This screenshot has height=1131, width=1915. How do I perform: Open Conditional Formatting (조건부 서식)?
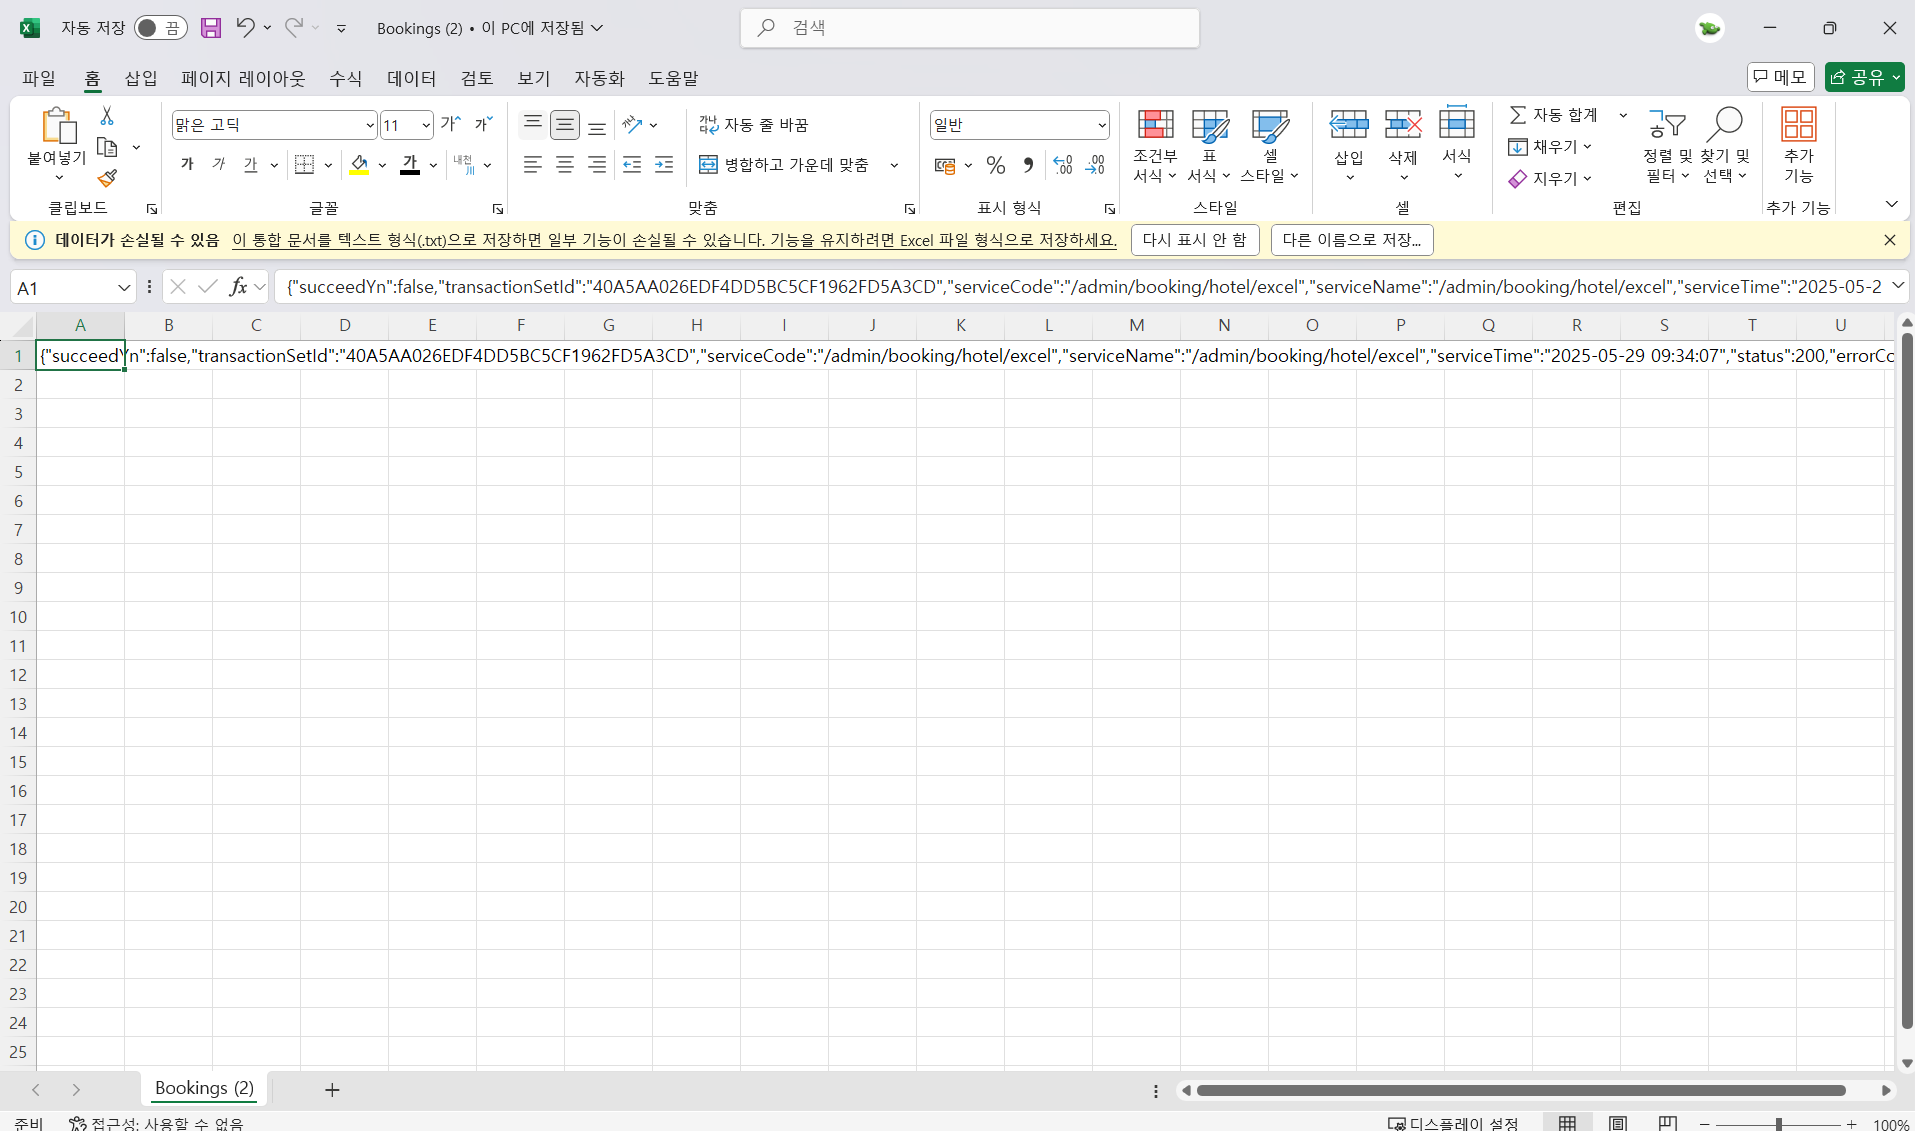(1155, 146)
